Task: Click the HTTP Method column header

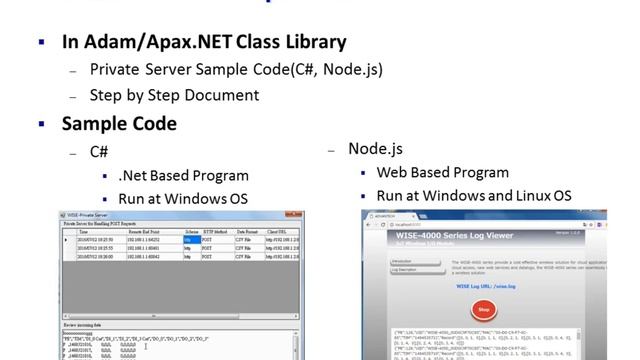Action: (218, 232)
